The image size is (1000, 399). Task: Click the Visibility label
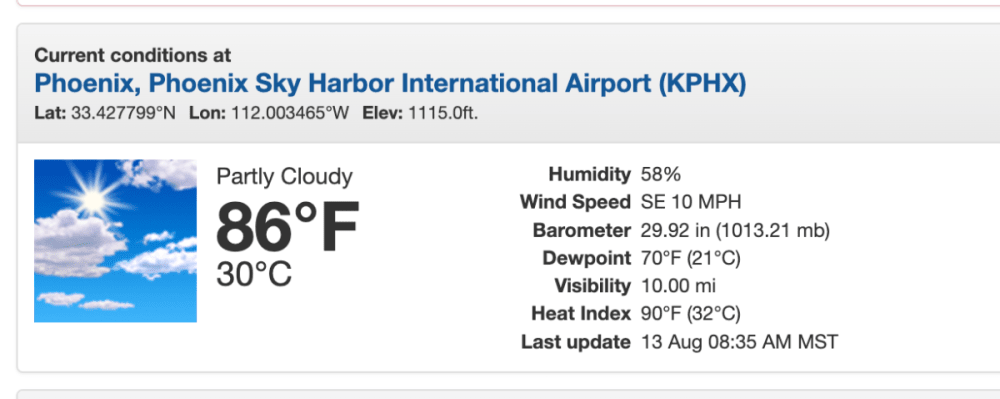tap(592, 286)
